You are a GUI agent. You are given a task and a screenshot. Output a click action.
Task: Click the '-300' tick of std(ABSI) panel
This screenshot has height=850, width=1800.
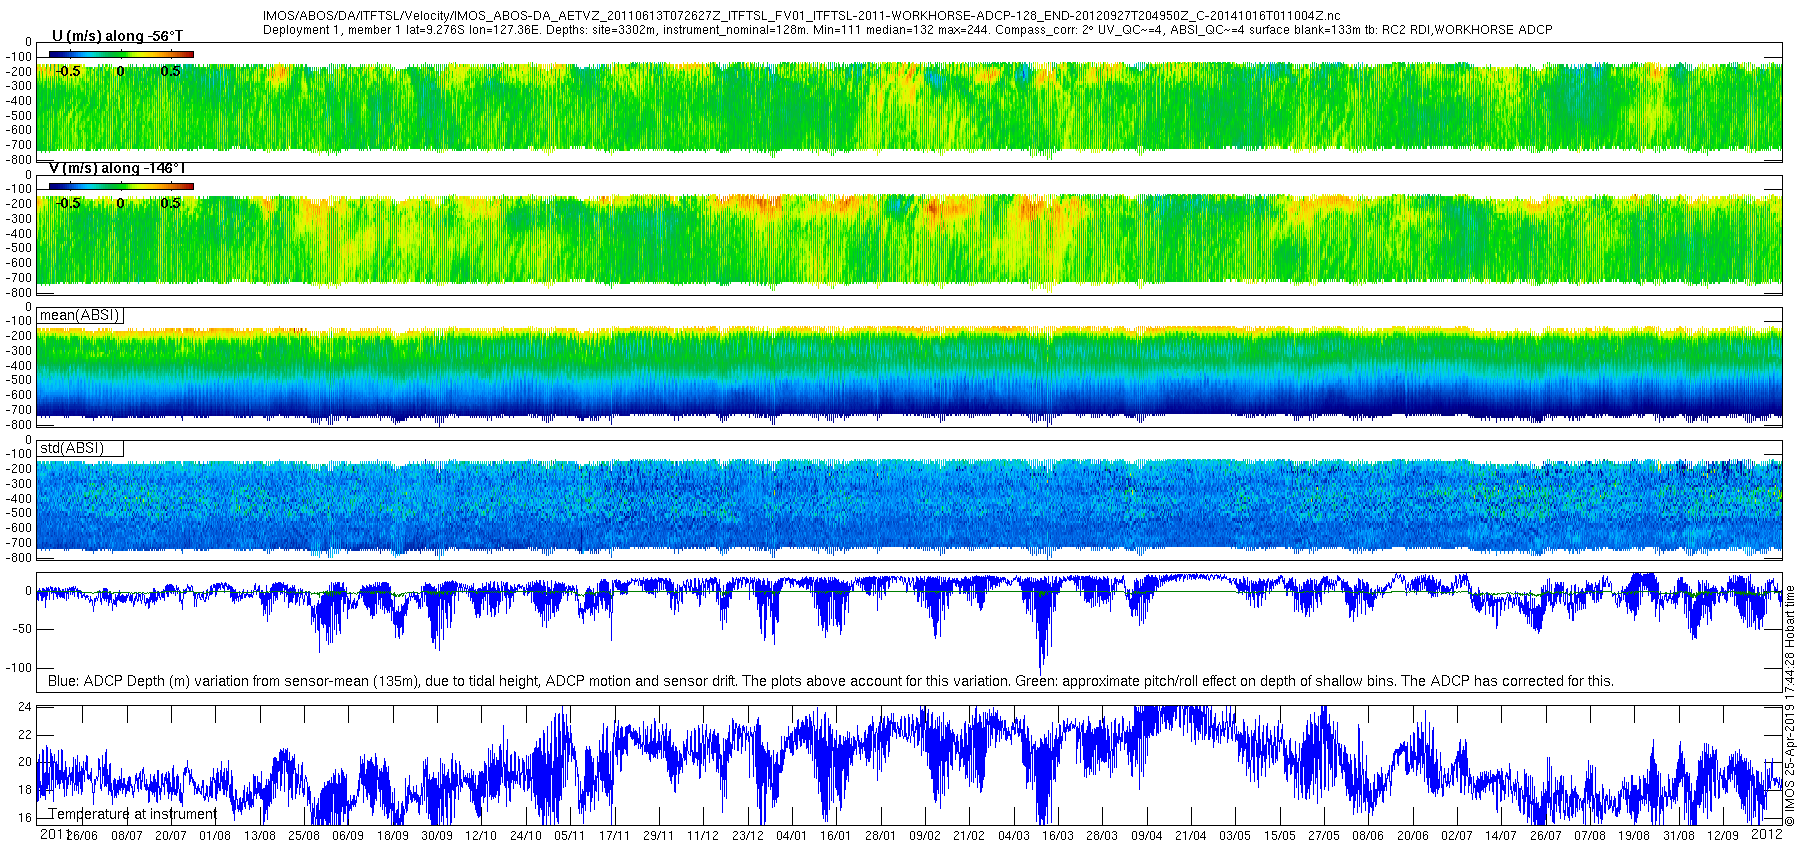click(x=20, y=483)
